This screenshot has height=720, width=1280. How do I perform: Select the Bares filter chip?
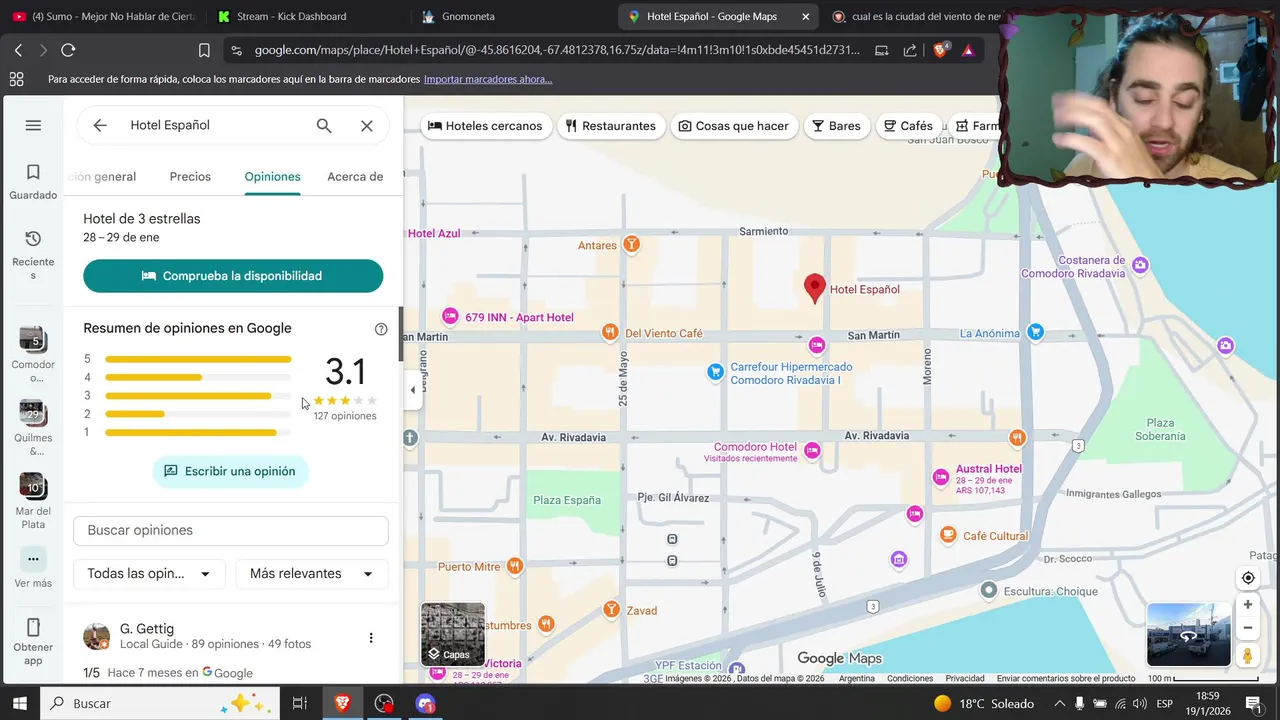click(x=836, y=126)
